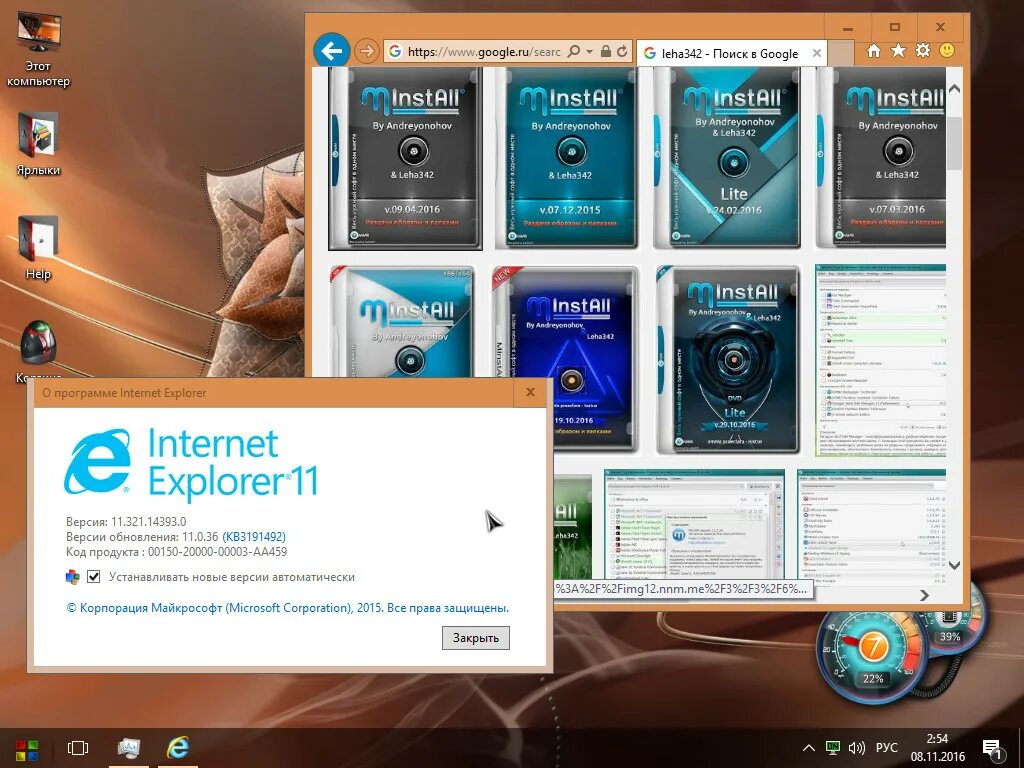Go back with the browser's blue back arrow
The image size is (1024, 768).
click(332, 50)
